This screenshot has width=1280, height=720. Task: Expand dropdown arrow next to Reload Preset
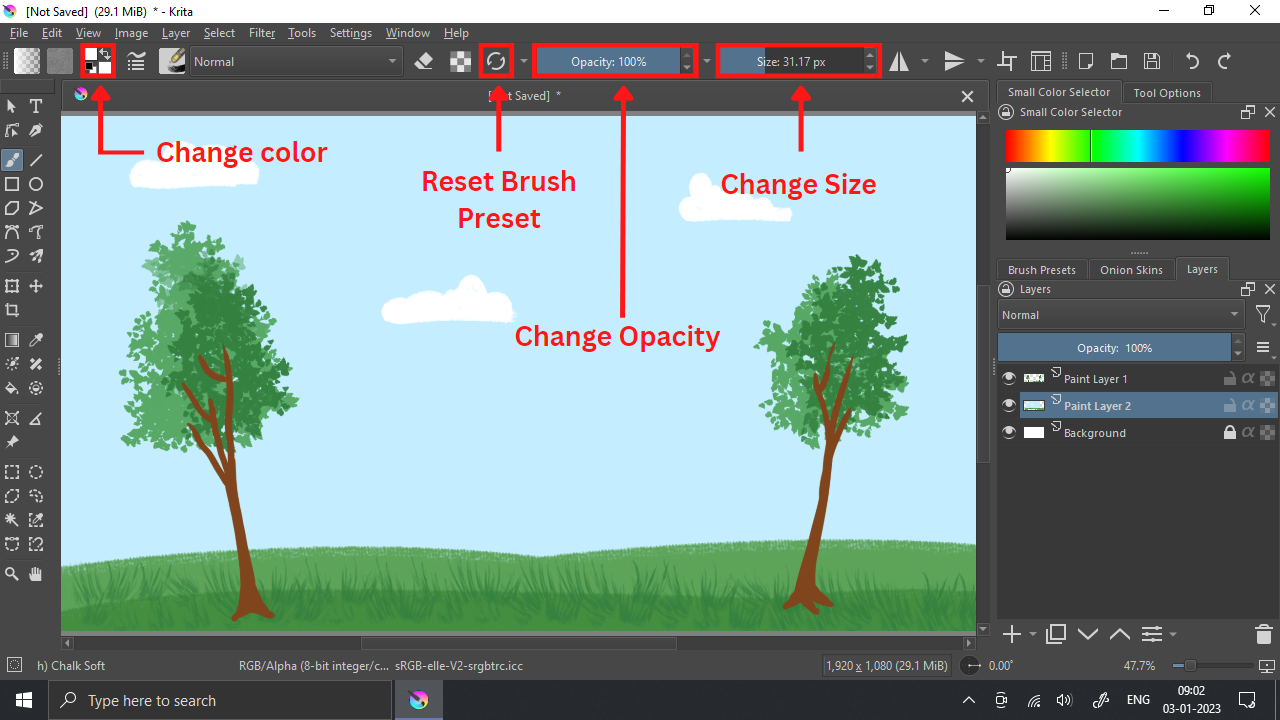click(524, 61)
